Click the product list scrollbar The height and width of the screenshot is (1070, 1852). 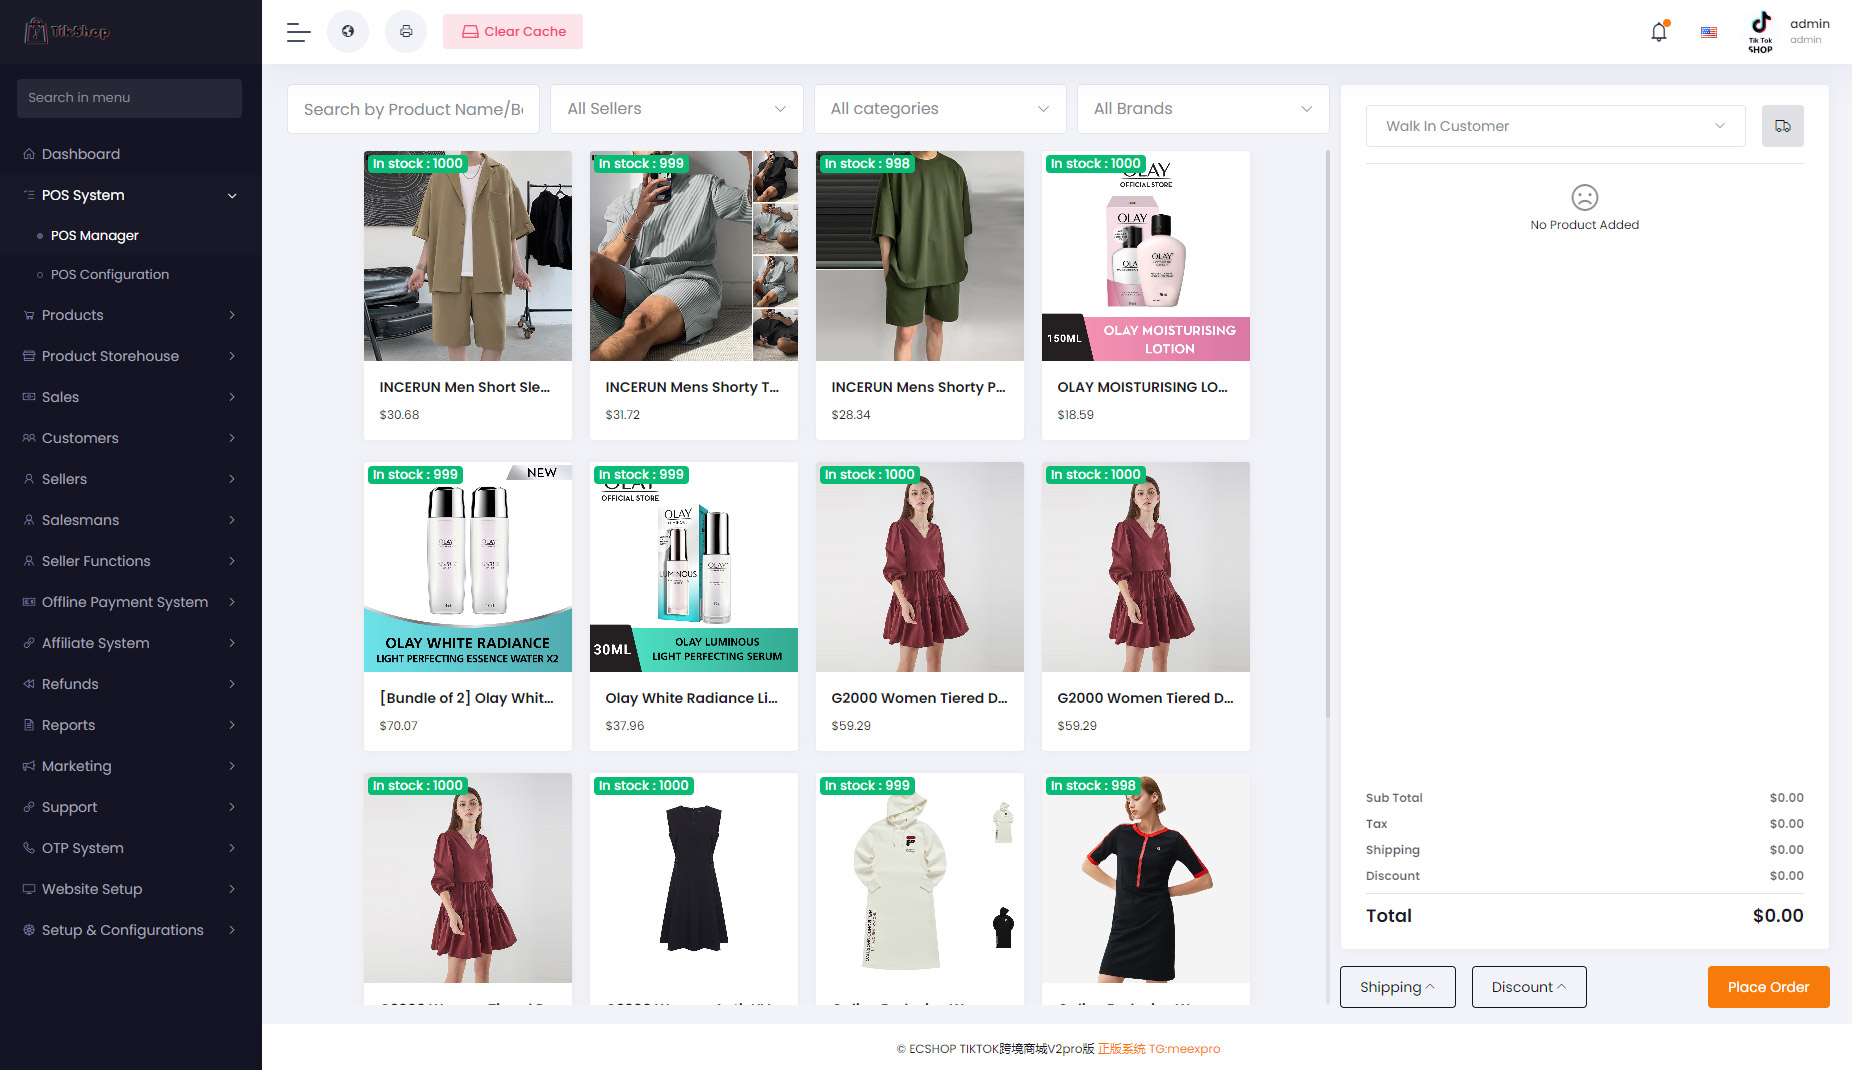coord(1328,435)
